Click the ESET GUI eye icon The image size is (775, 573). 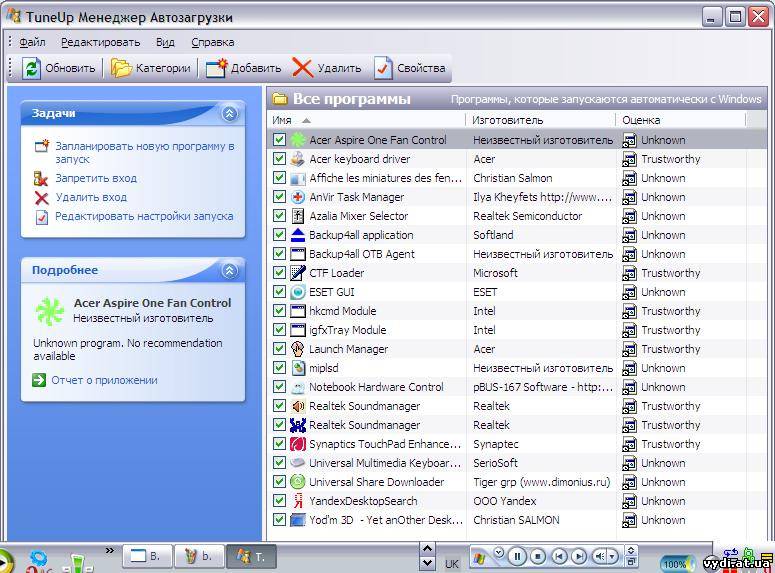pyautogui.click(x=298, y=292)
